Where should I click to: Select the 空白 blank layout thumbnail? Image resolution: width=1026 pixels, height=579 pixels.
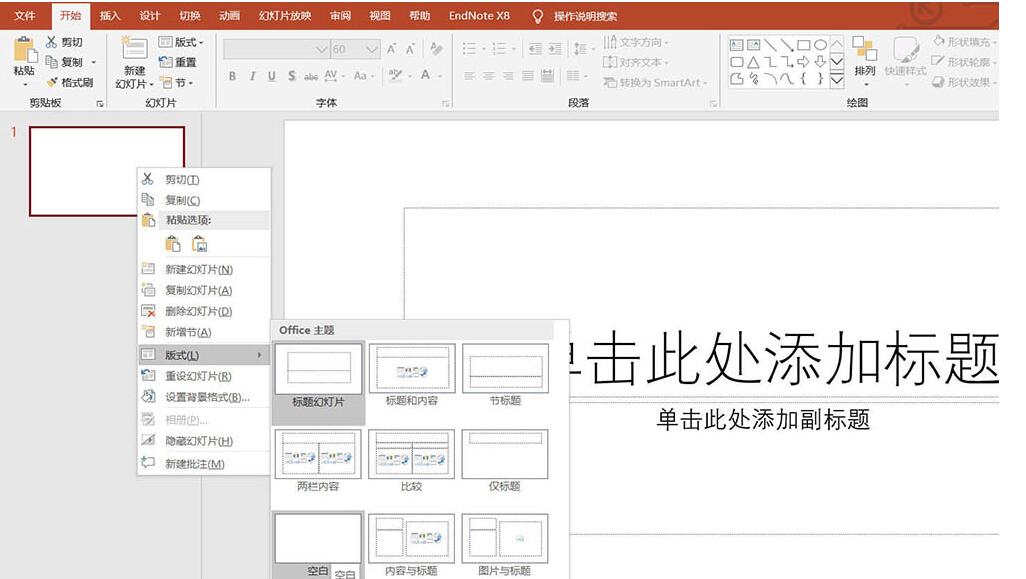(x=318, y=537)
